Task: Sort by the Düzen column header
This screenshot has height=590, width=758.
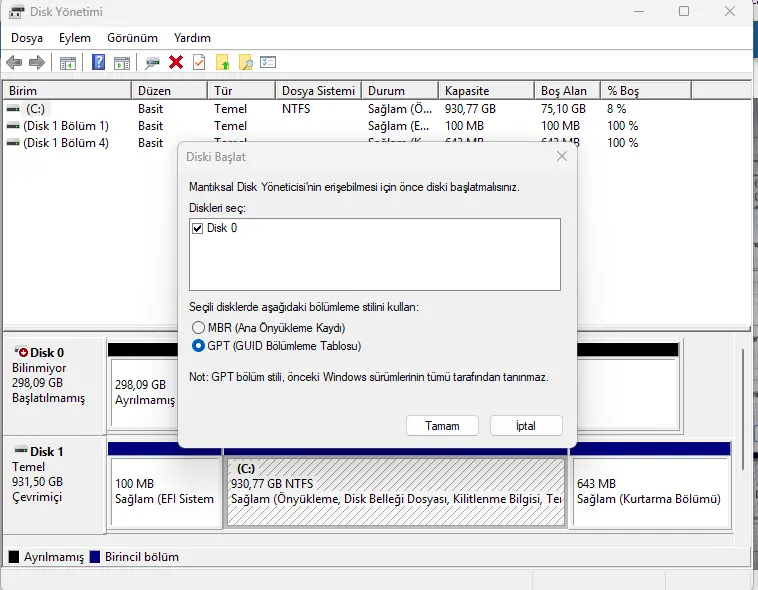Action: click(169, 90)
